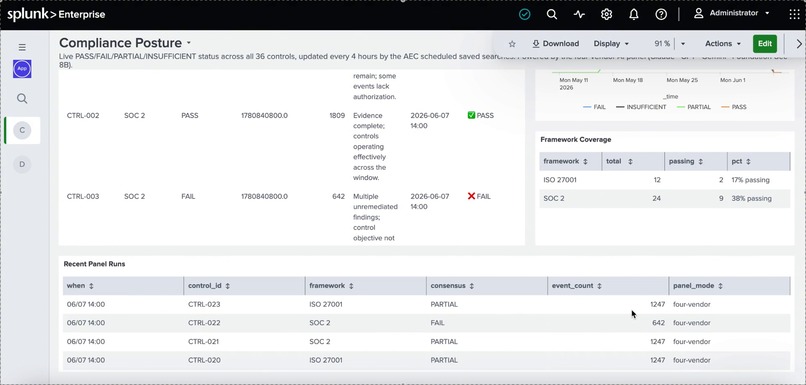Click the PARTIAL legend entry

693,107
